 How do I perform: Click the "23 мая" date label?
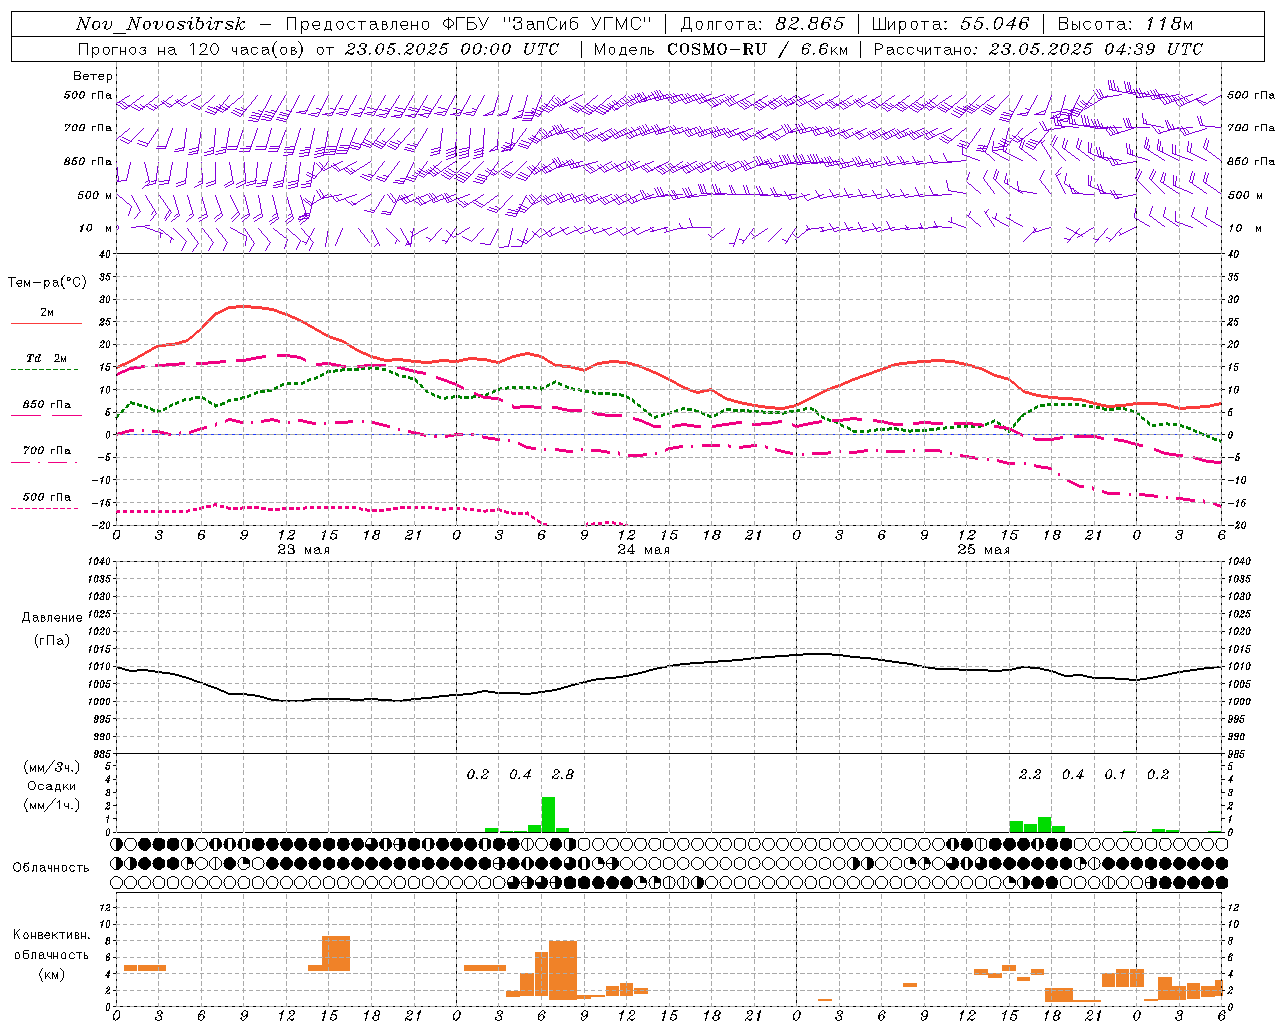point(303,550)
